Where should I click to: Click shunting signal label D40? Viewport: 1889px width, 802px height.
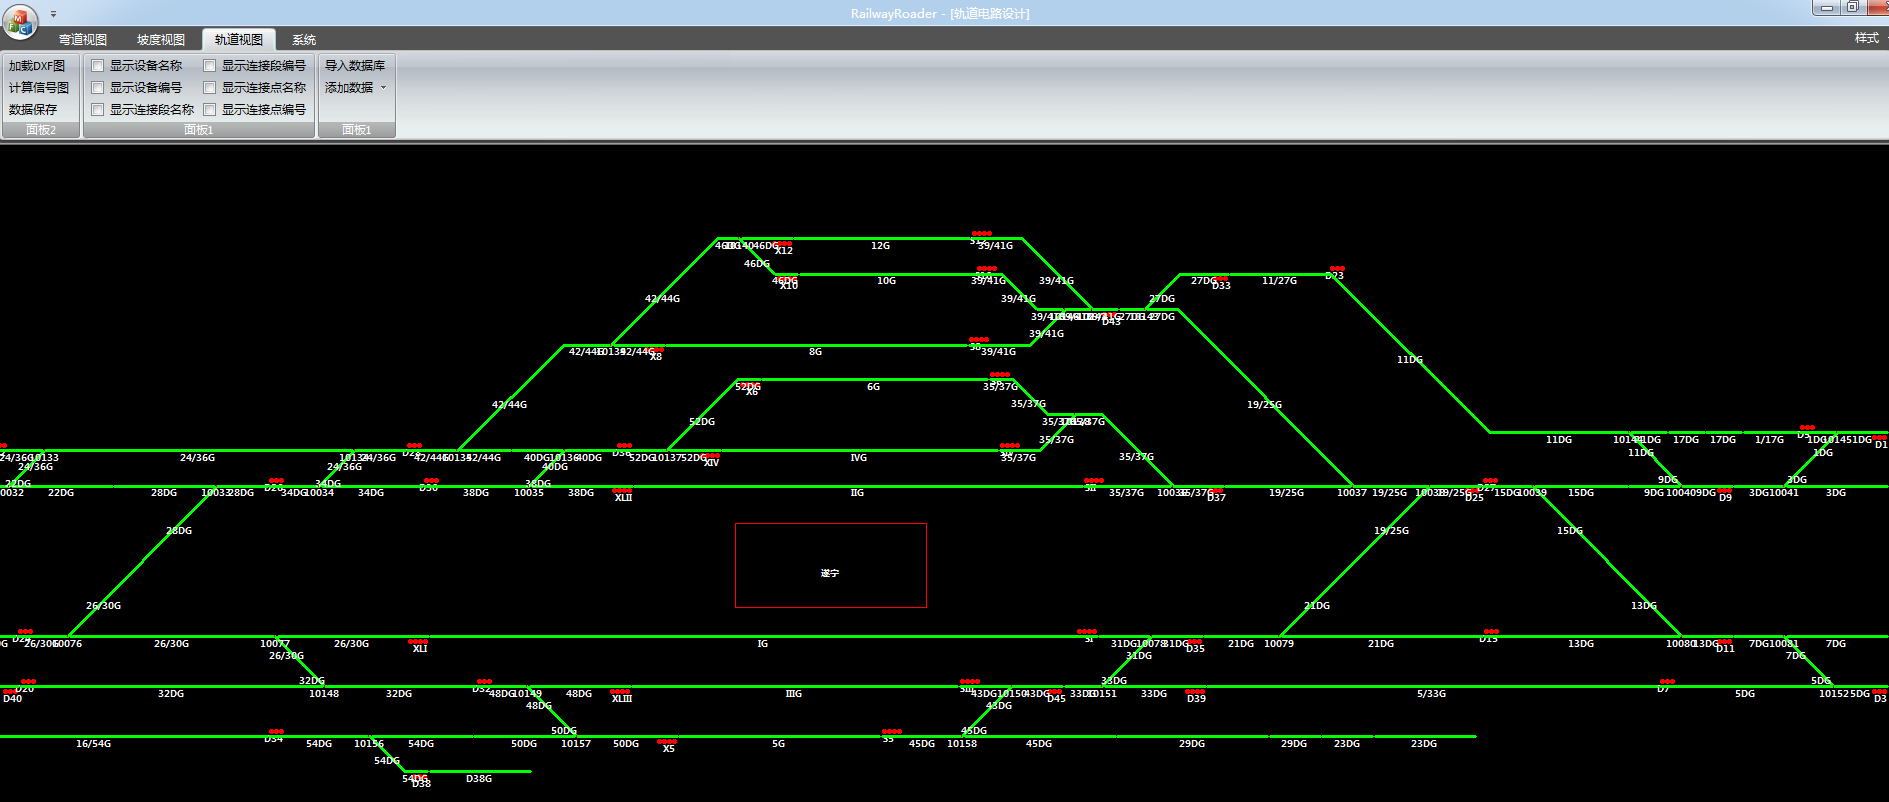(x=12, y=699)
